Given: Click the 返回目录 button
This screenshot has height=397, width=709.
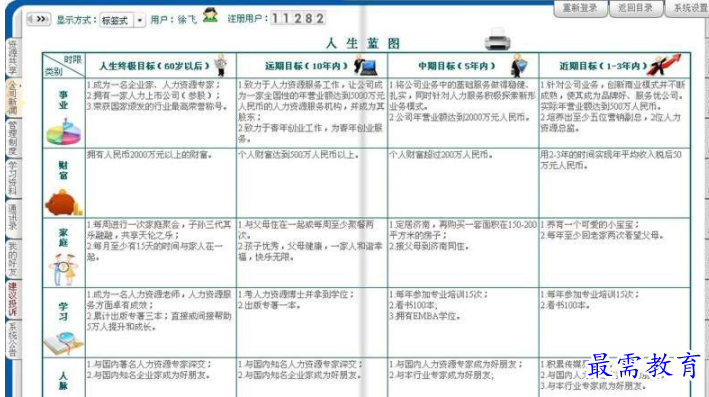Looking at the screenshot, I should click(x=635, y=8).
